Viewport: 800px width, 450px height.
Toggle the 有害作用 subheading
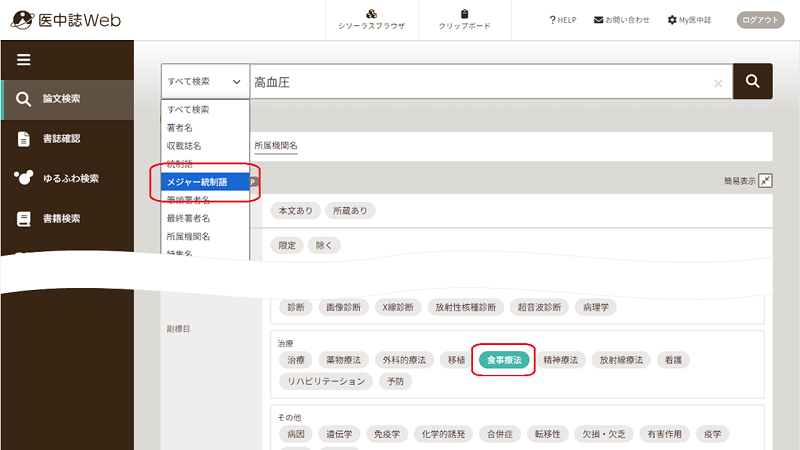pyautogui.click(x=664, y=434)
